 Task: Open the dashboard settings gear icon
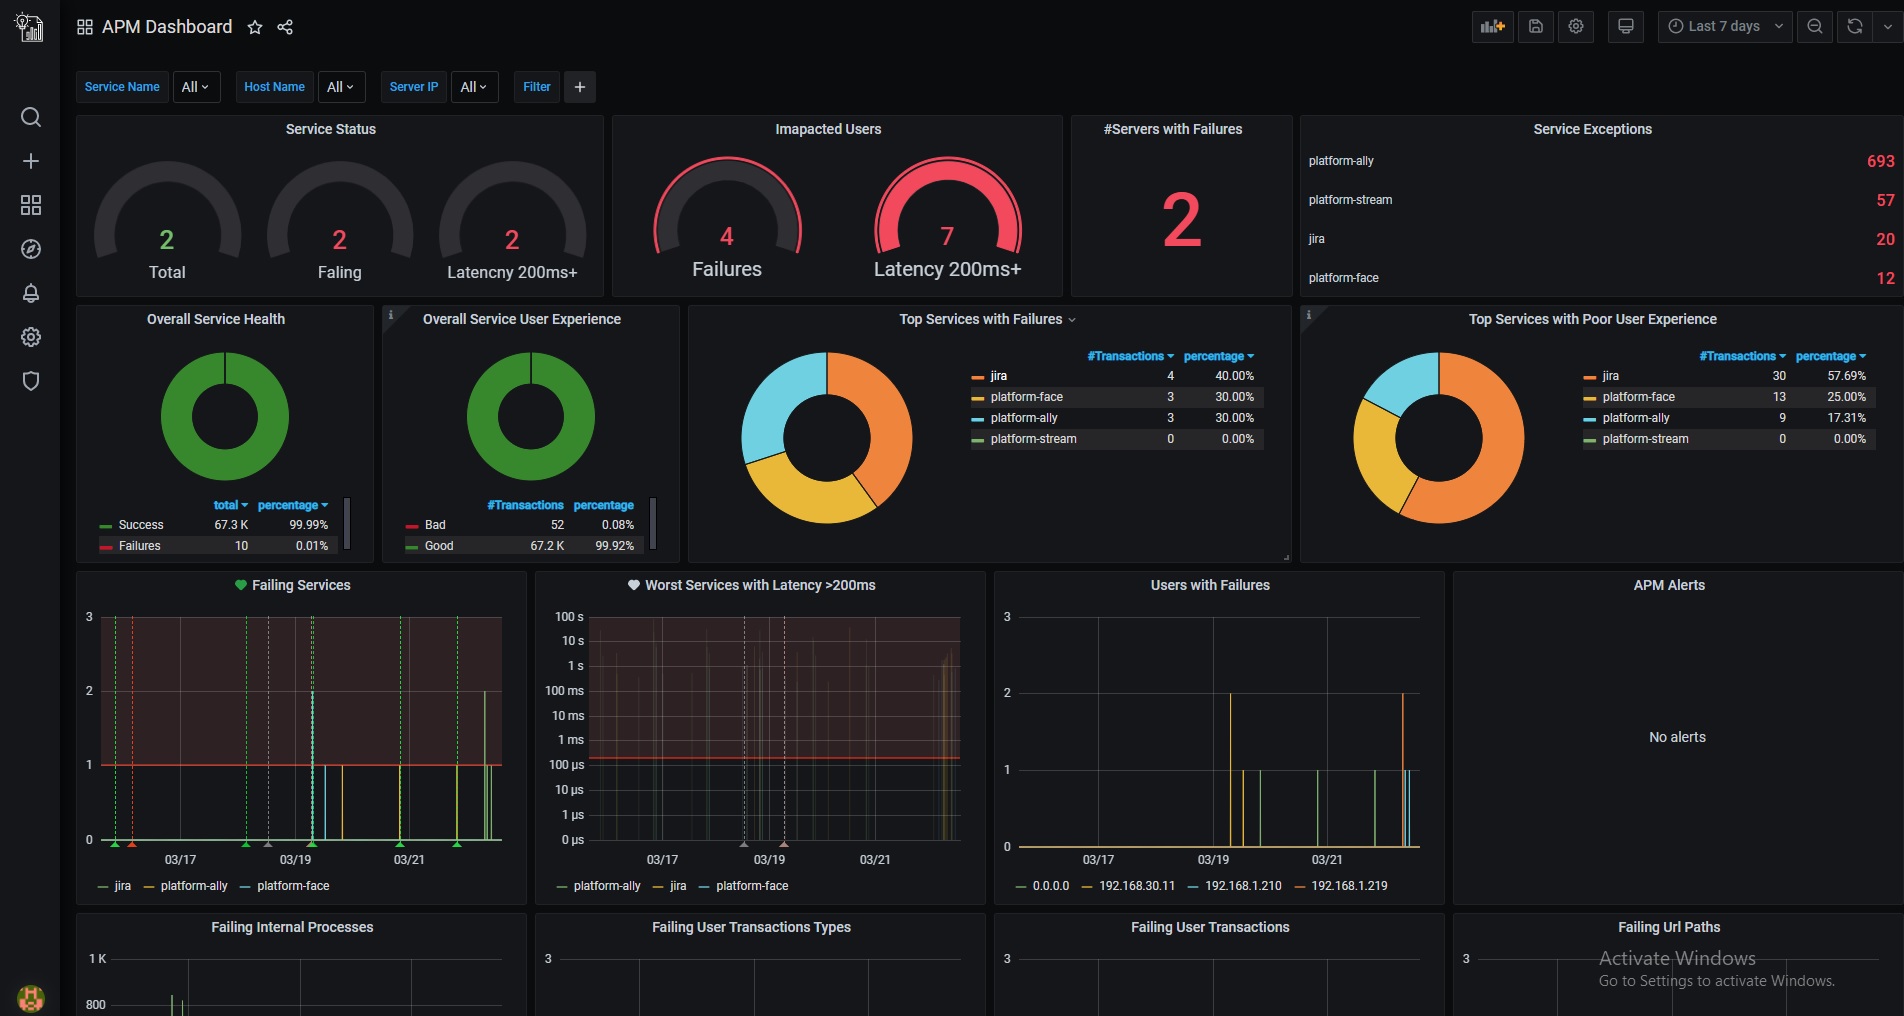tap(1576, 27)
